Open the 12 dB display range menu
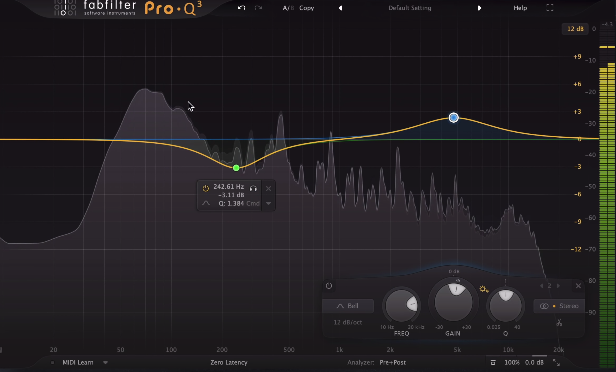616x372 pixels. coord(576,29)
